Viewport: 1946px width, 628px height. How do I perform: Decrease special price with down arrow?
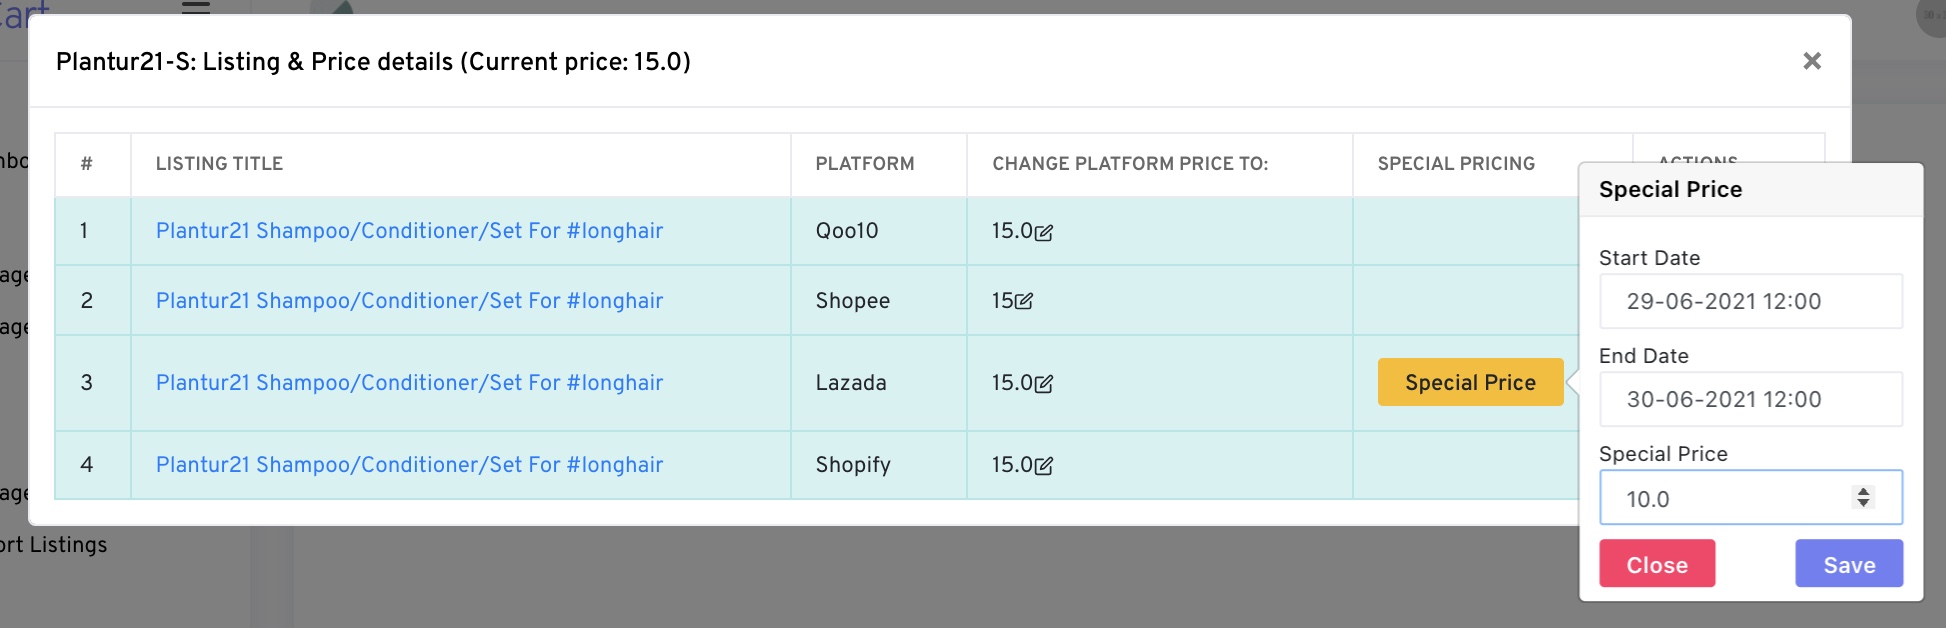pyautogui.click(x=1863, y=503)
